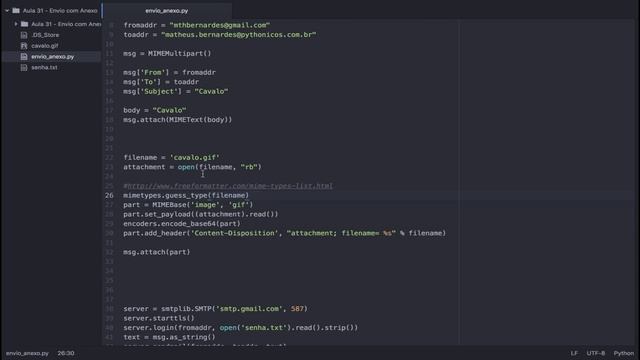The width and height of the screenshot is (640, 360).
Task: Click the toaddr pythonicos email string
Action: (x=239, y=35)
